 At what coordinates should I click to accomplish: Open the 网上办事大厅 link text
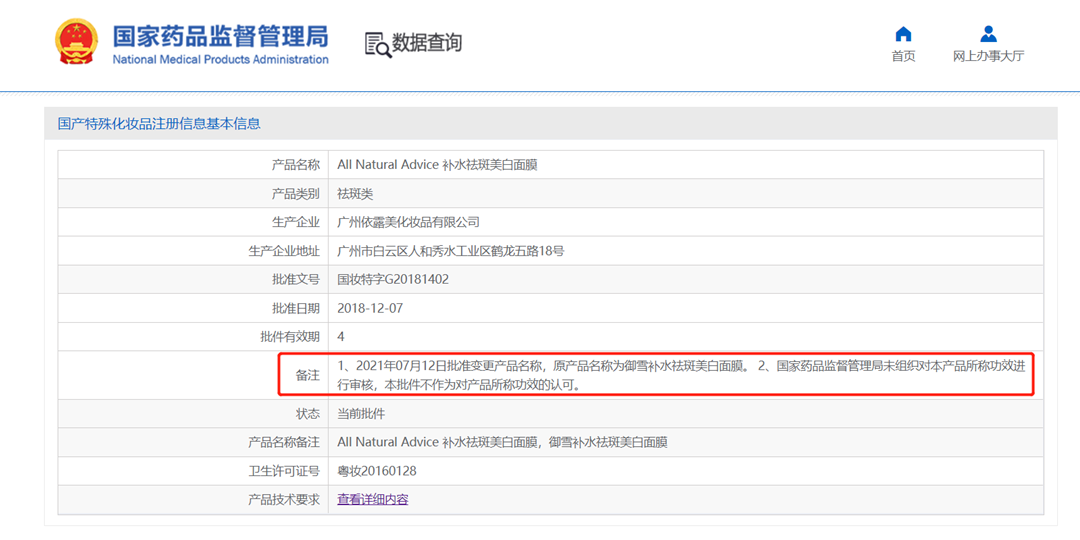(988, 56)
